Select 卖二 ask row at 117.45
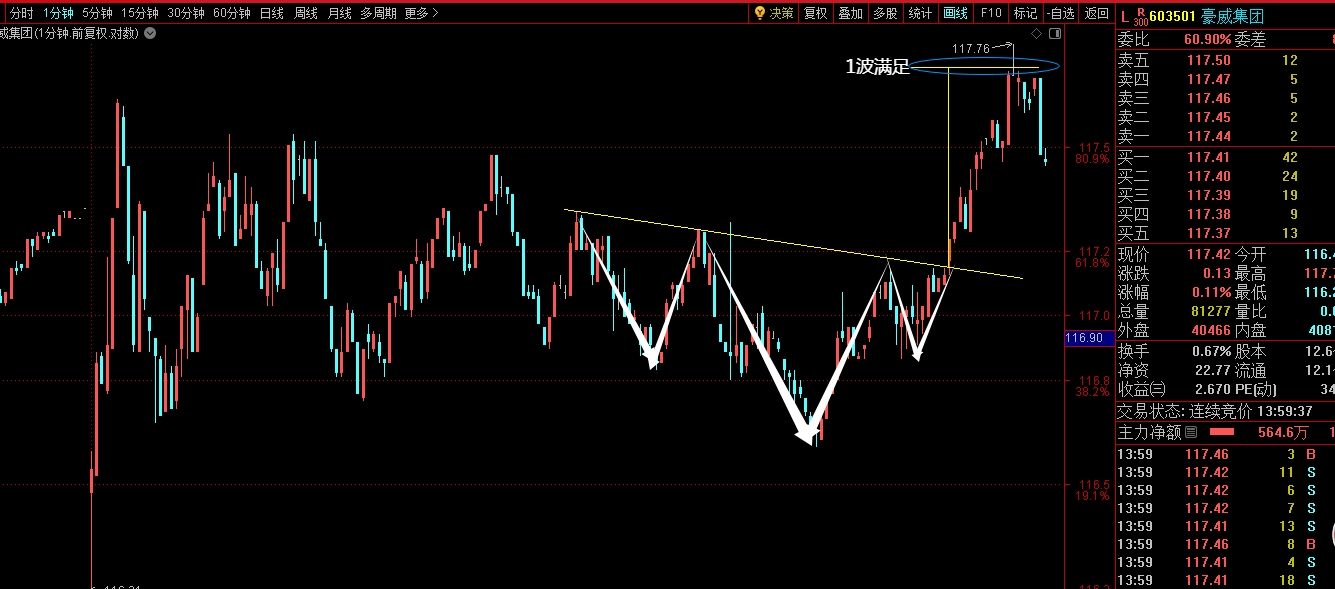Image resolution: width=1335 pixels, height=589 pixels. (x=1225, y=117)
